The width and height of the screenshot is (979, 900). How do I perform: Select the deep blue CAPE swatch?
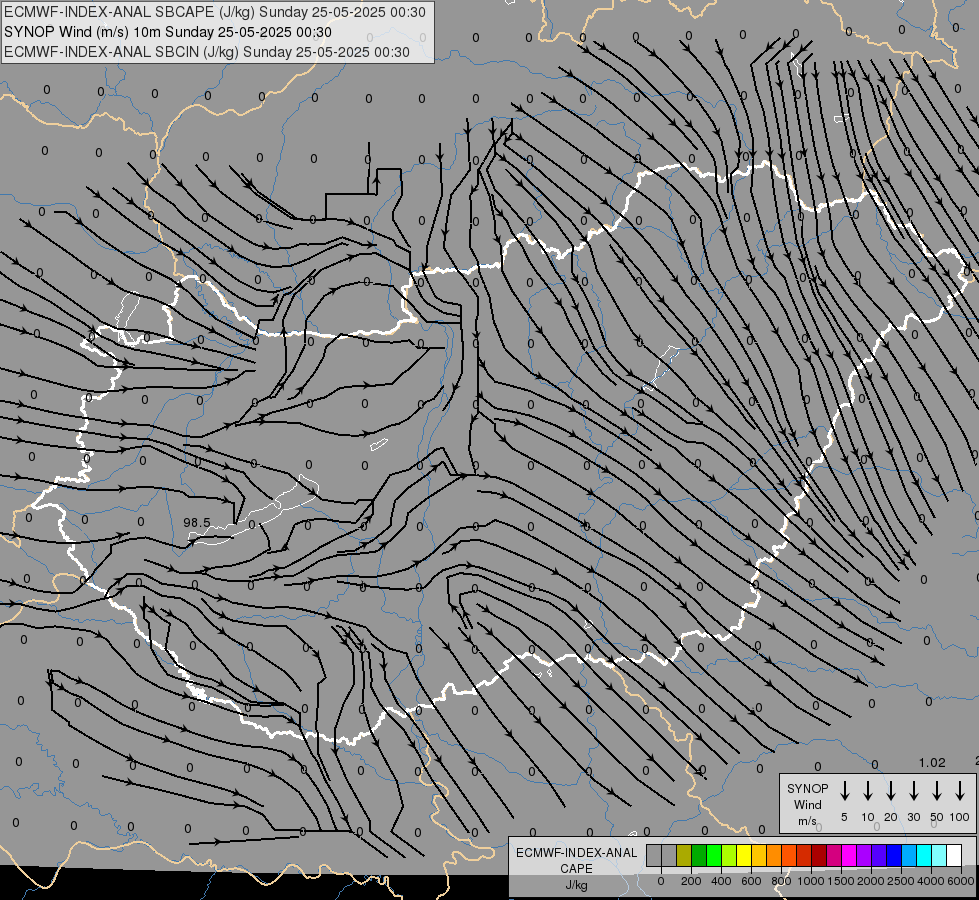pos(894,855)
